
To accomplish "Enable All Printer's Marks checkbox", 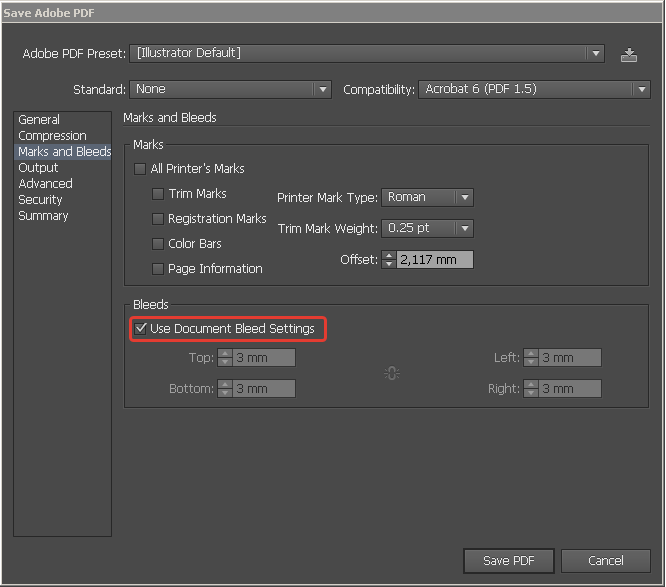I will 140,169.
